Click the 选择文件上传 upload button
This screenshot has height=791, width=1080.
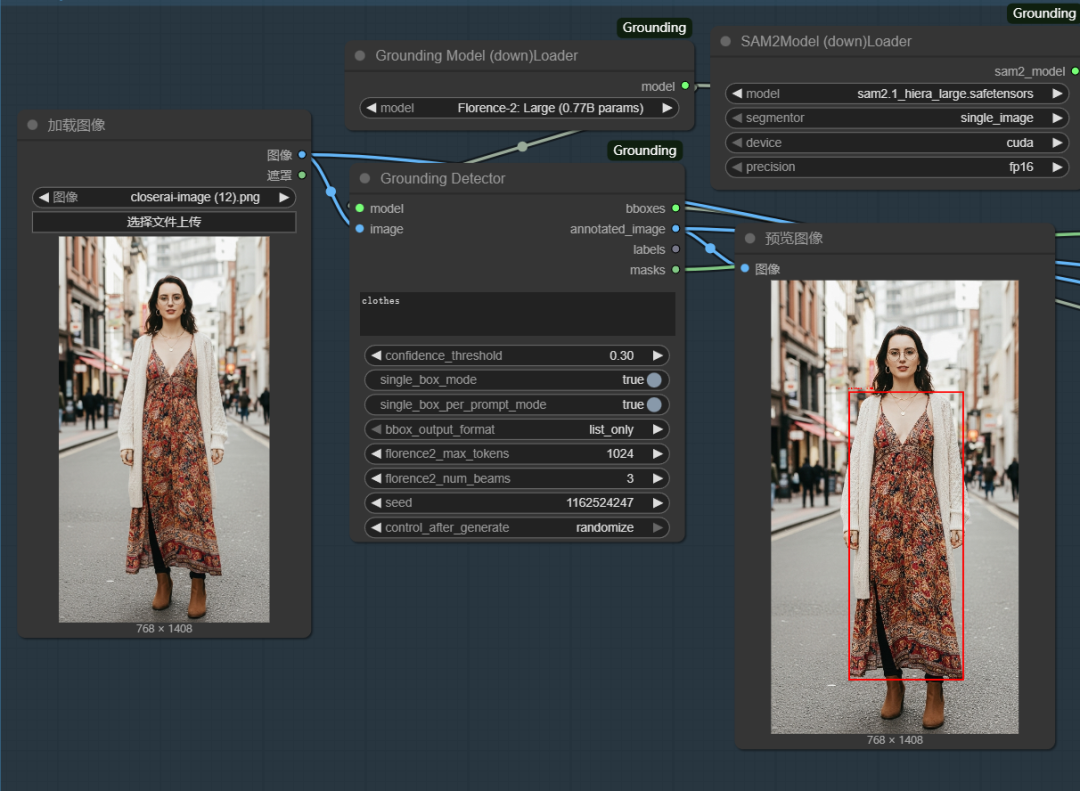pos(164,222)
